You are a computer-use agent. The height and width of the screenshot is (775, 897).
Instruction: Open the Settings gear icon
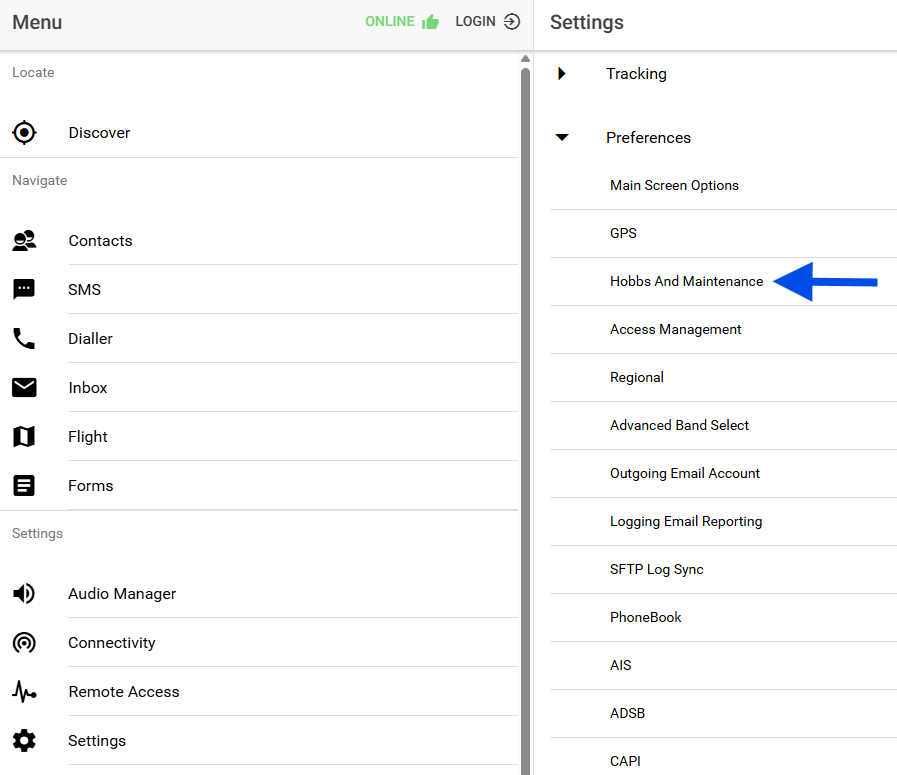(x=24, y=741)
